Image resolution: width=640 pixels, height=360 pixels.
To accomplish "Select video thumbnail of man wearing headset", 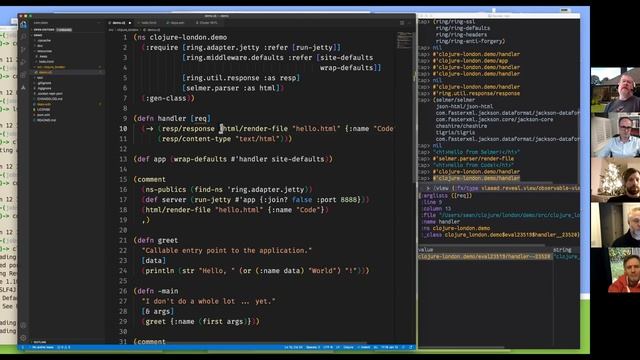I will (616, 90).
